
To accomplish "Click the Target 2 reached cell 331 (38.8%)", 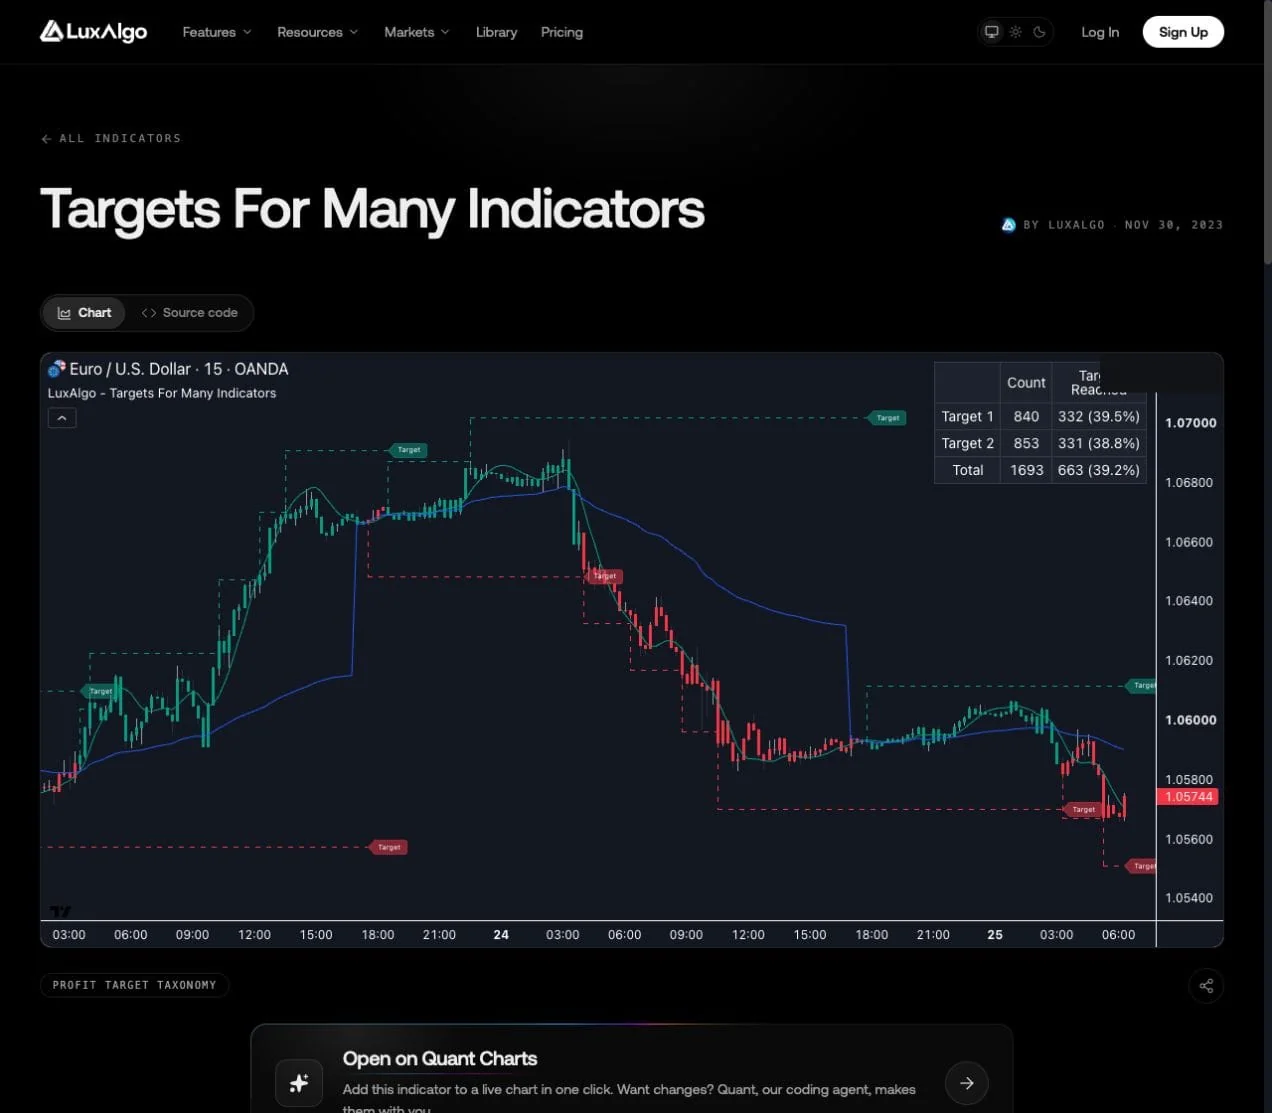I will pos(1098,443).
